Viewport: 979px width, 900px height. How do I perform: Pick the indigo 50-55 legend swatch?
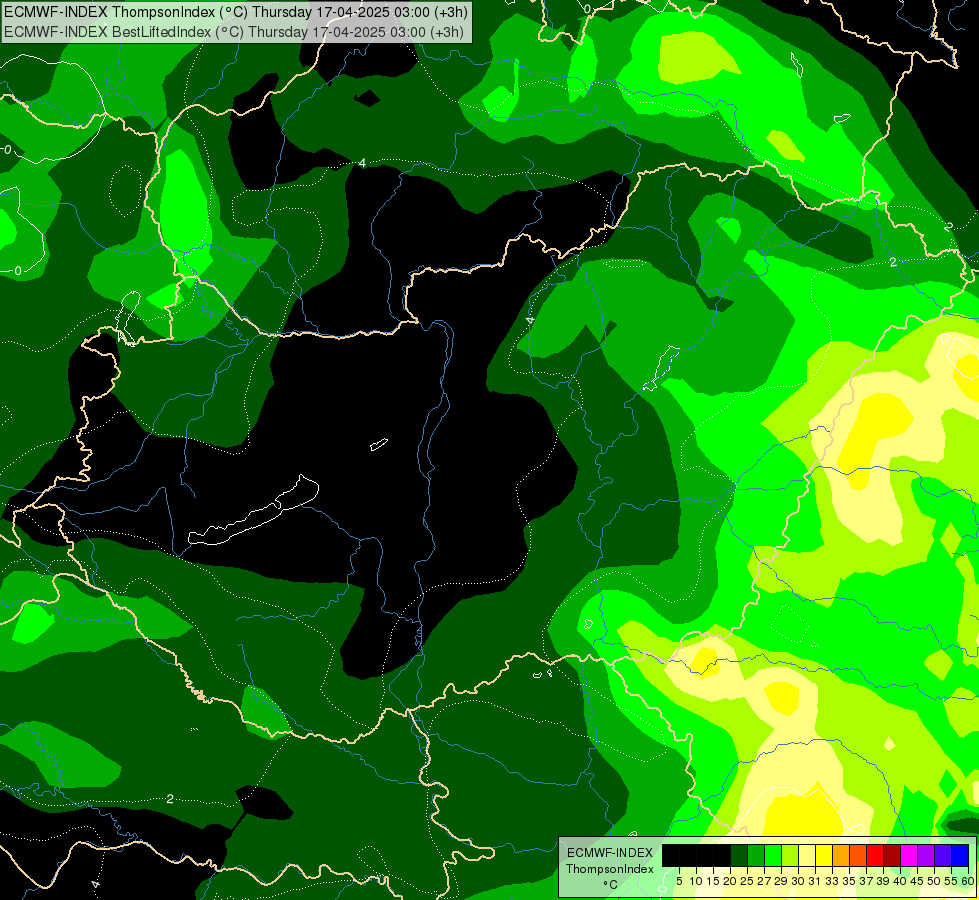943,855
